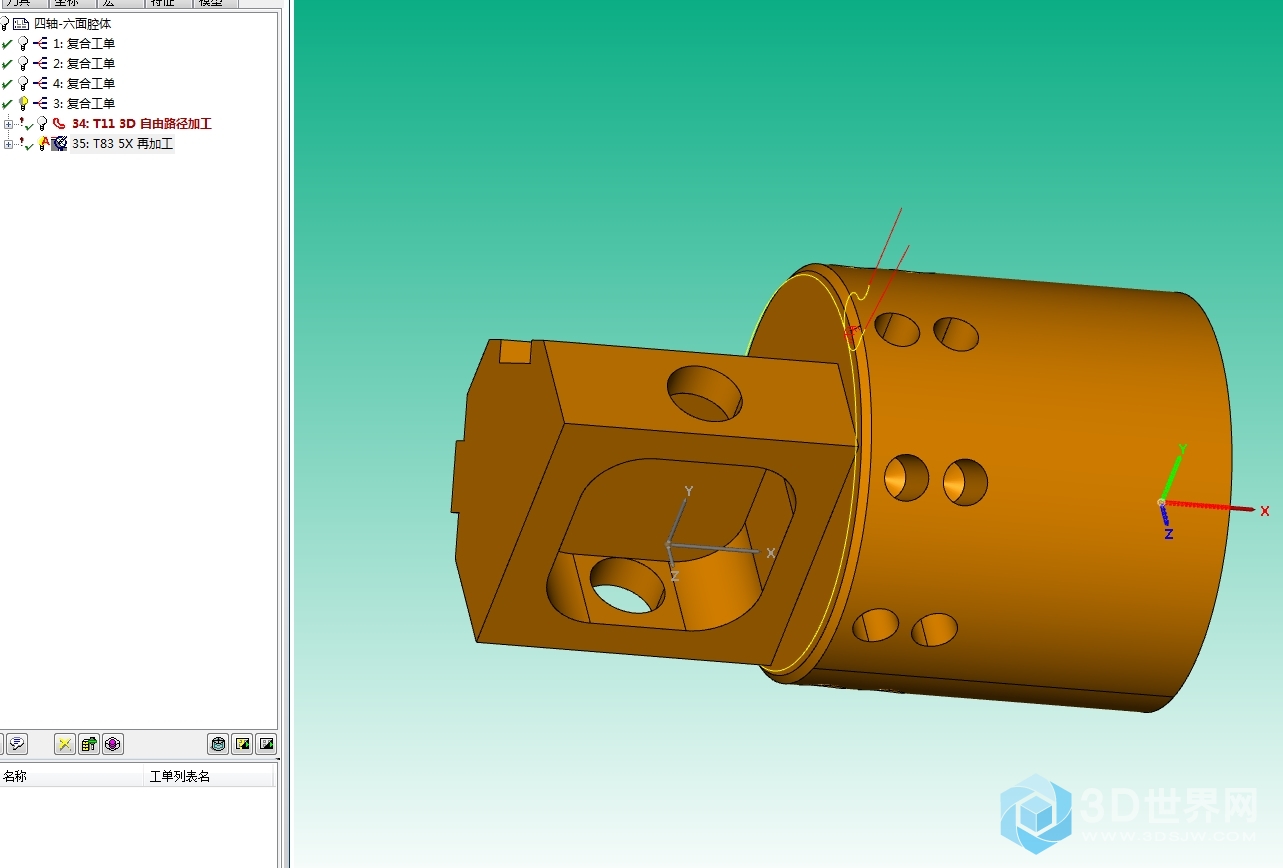Toggle yellow light bulb of 3: 复合工单
The image size is (1283, 868).
click(x=23, y=103)
